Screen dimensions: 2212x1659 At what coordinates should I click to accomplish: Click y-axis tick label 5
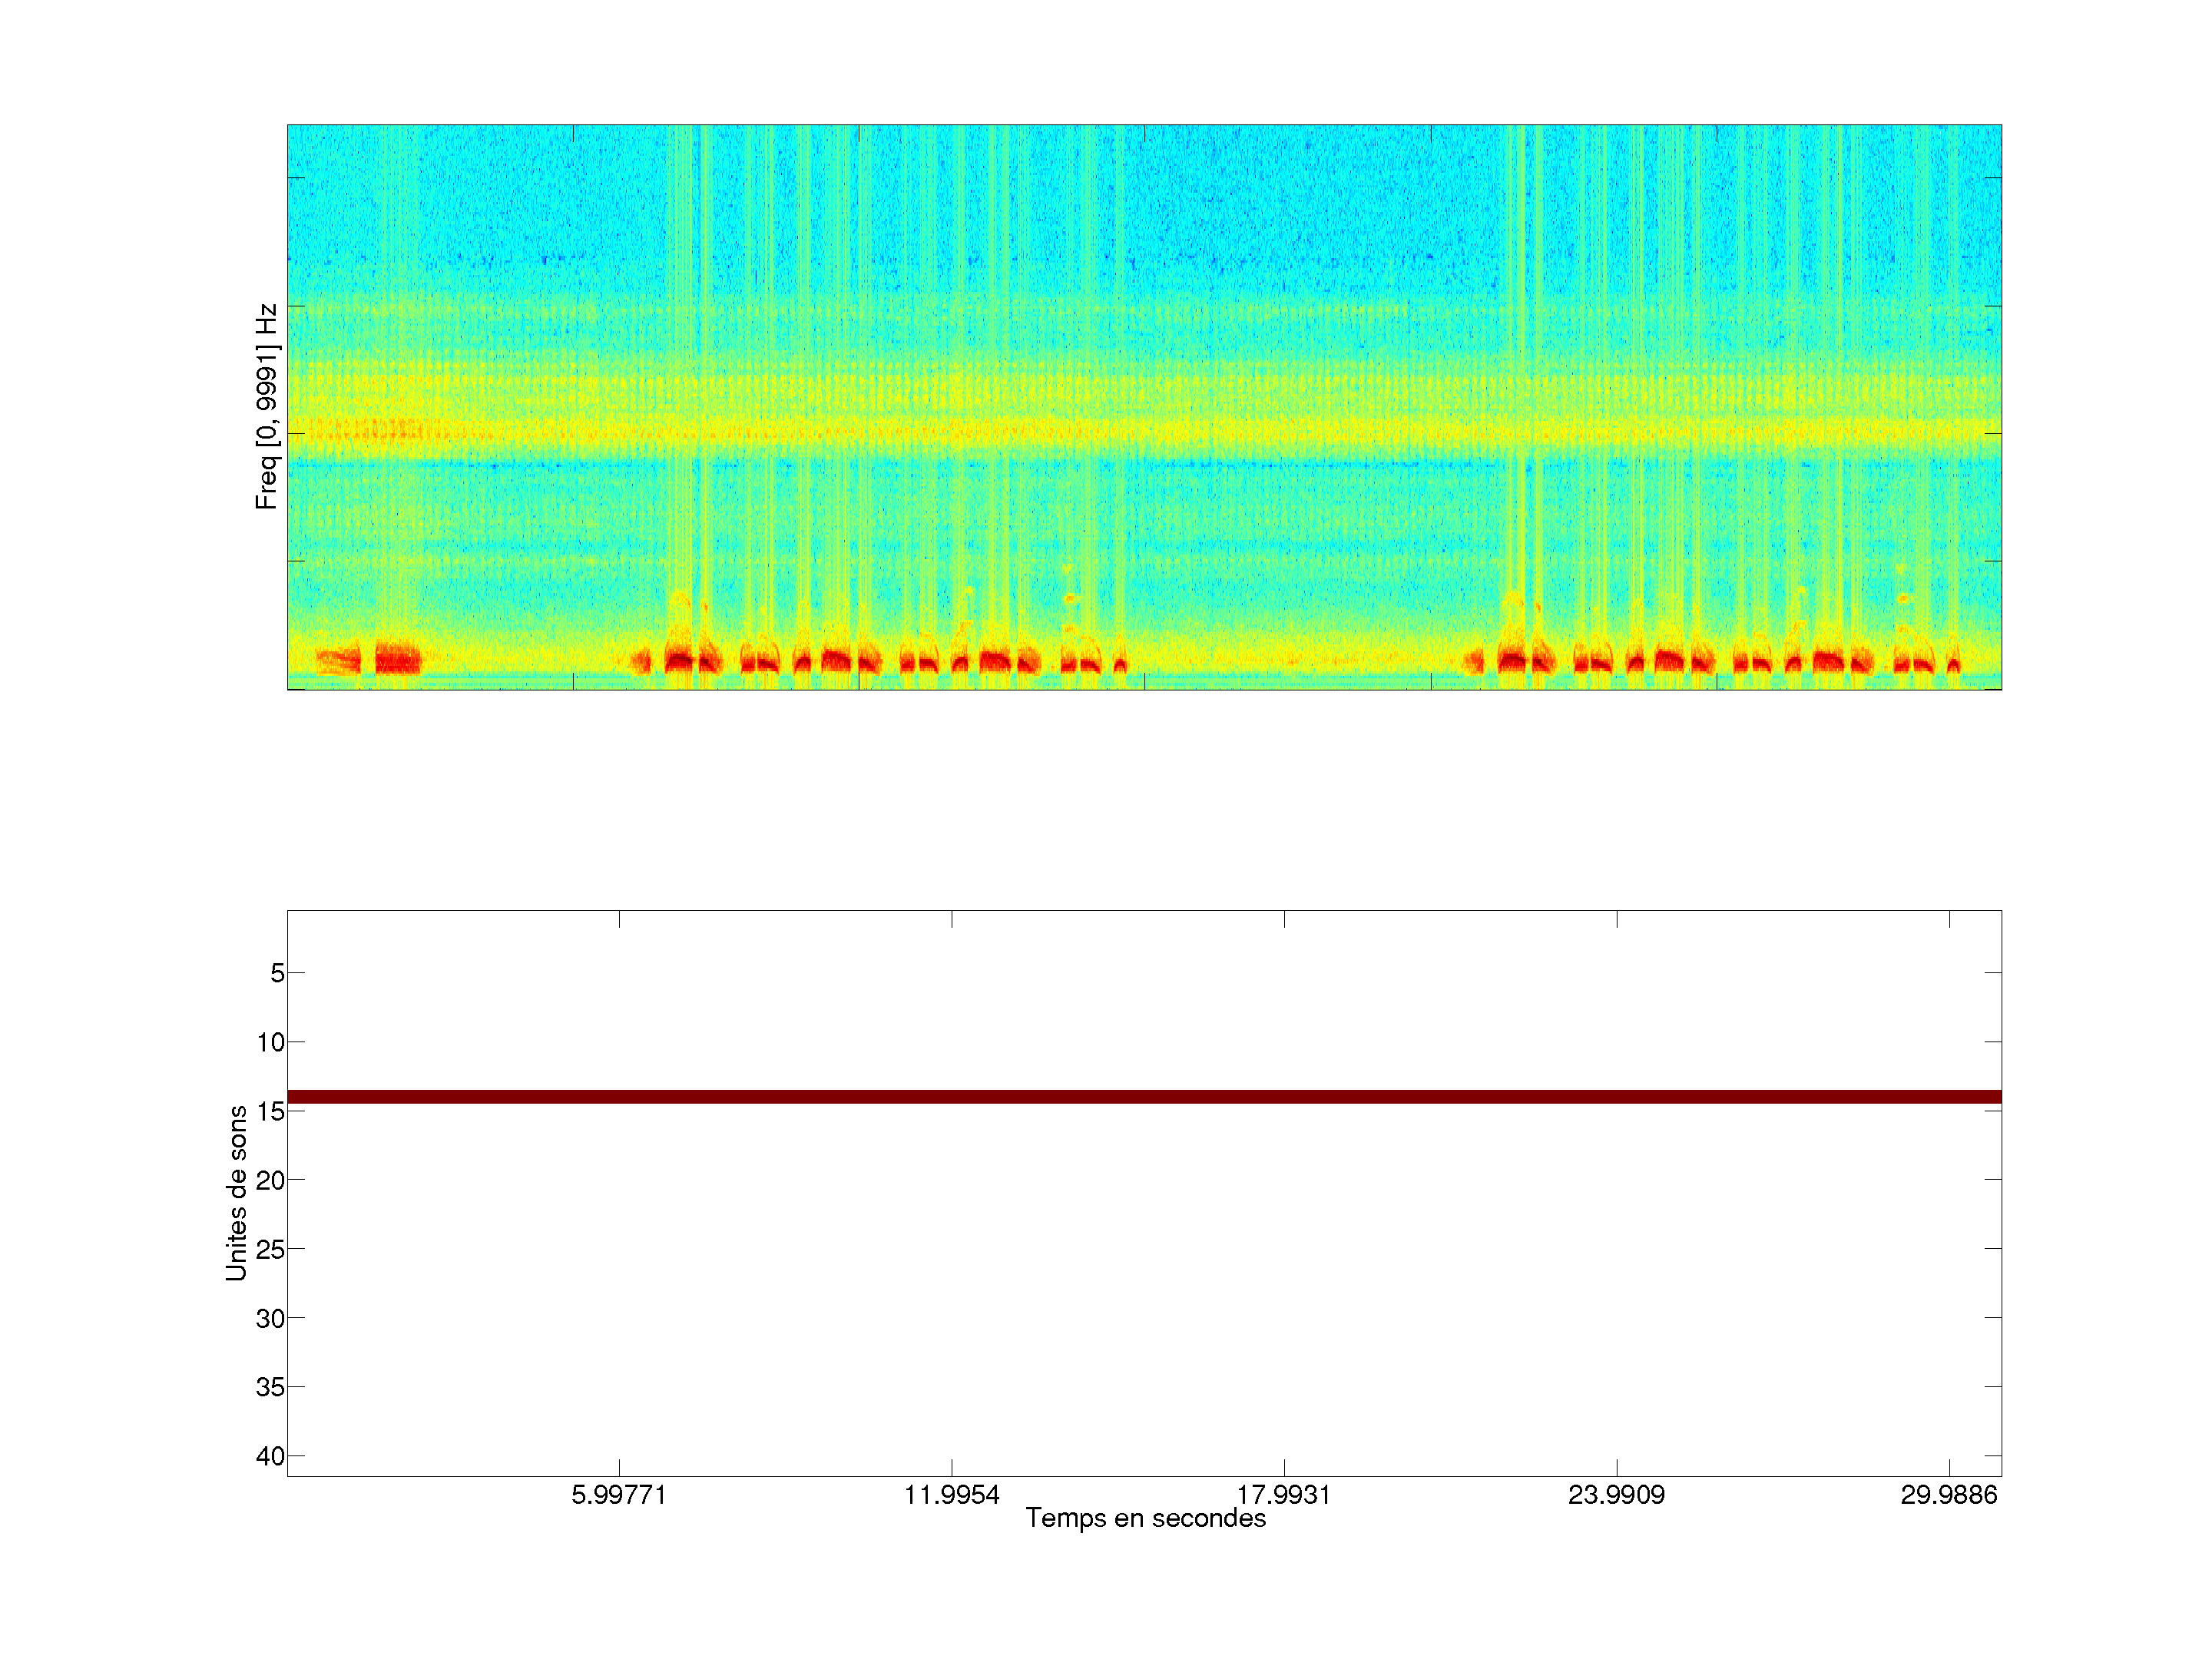pyautogui.click(x=277, y=973)
